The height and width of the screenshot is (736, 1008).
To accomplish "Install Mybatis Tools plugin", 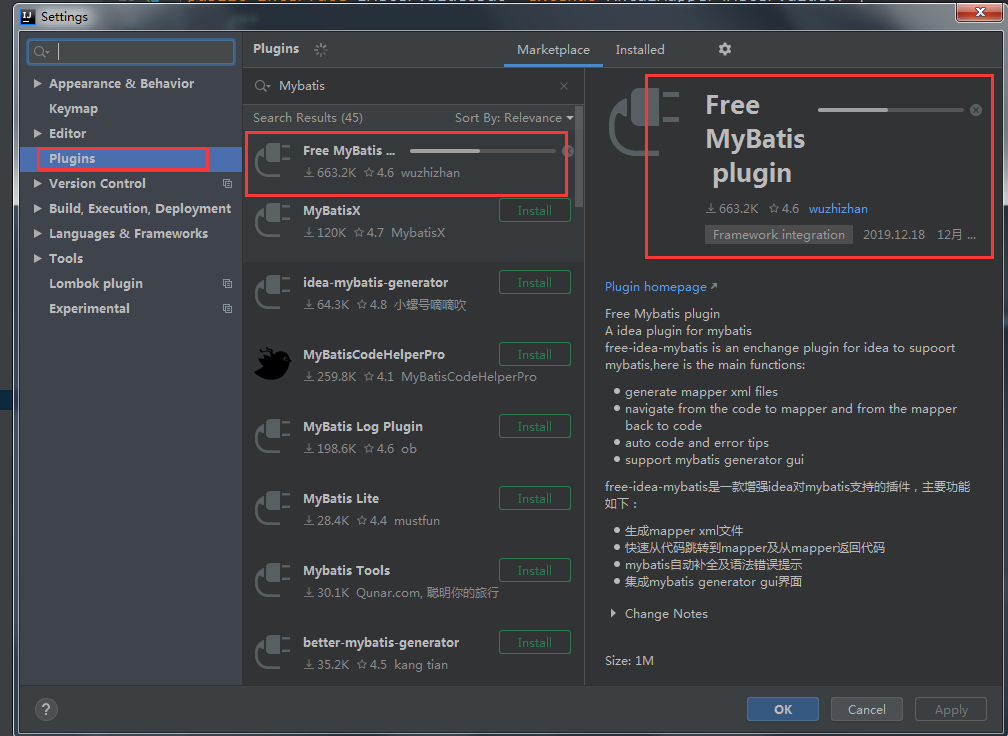I will tap(535, 571).
